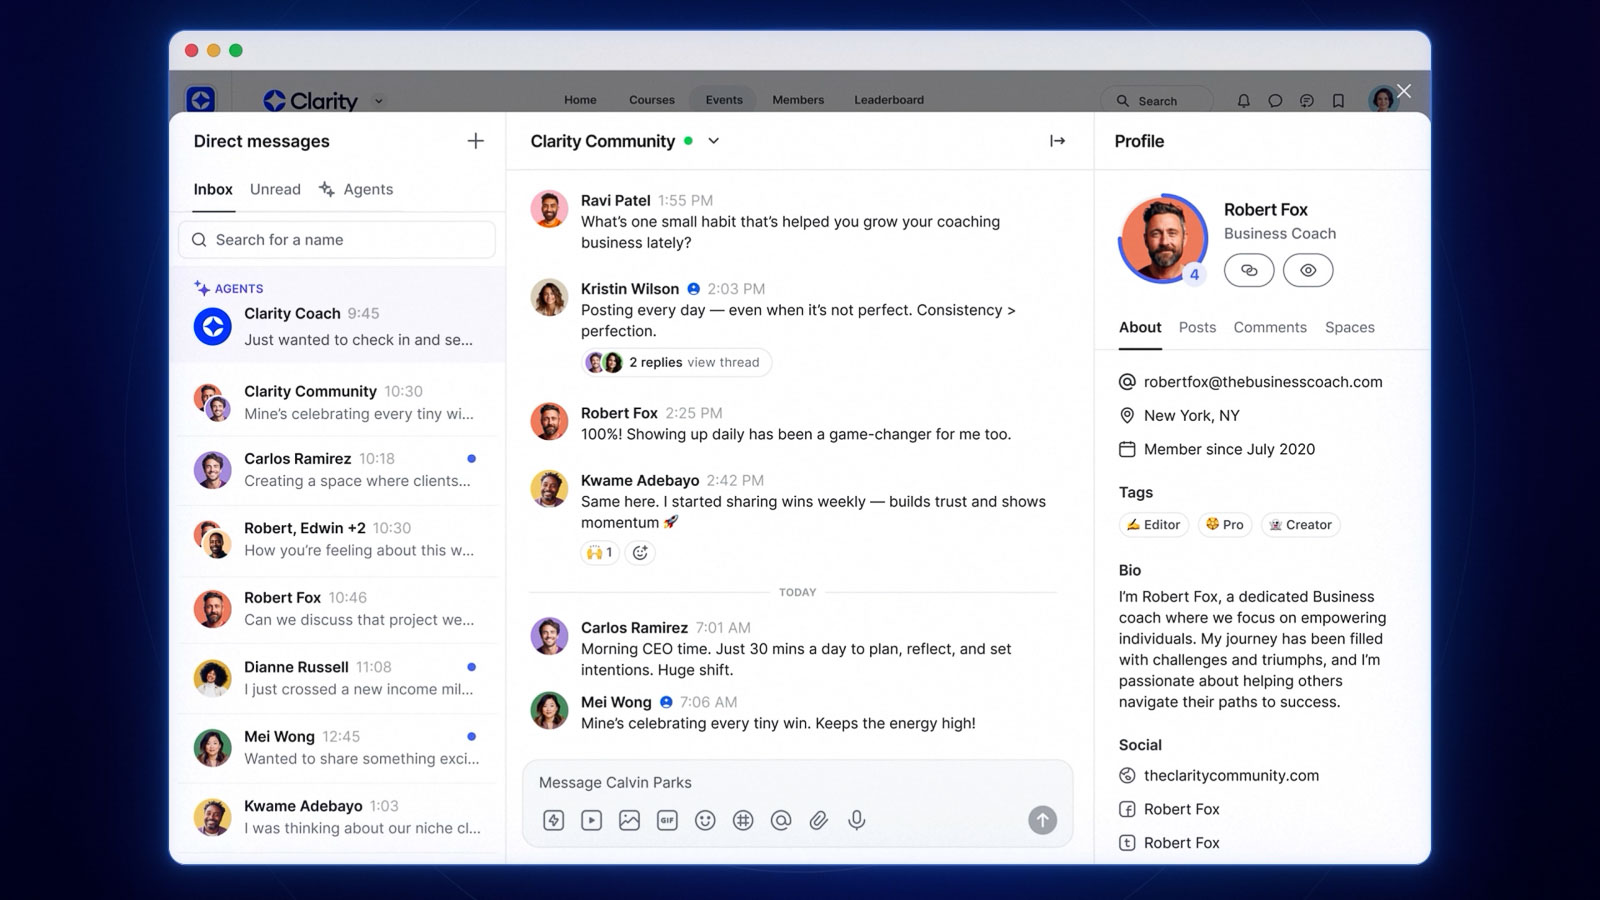Attach a file using the paperclip icon

819,820
